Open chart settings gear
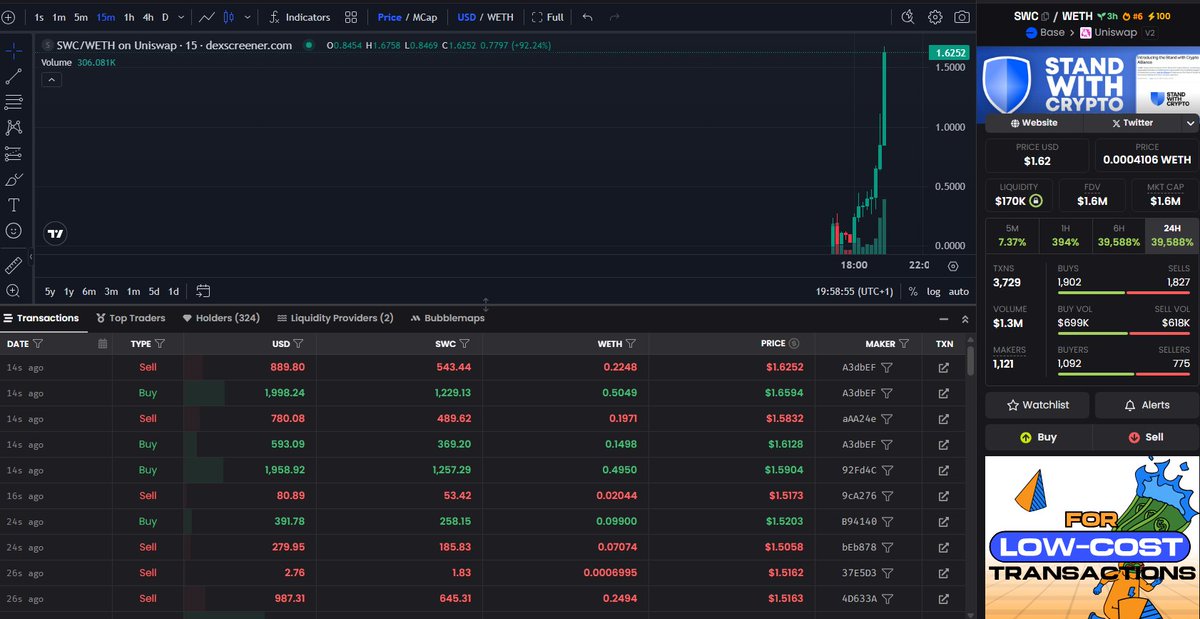1200x619 pixels. (x=935, y=17)
